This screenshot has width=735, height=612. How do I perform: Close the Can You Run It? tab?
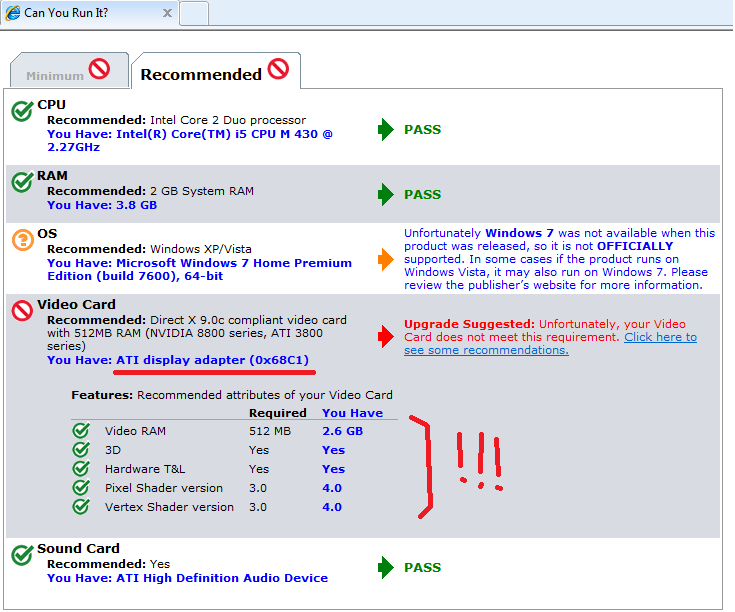pyautogui.click(x=167, y=13)
